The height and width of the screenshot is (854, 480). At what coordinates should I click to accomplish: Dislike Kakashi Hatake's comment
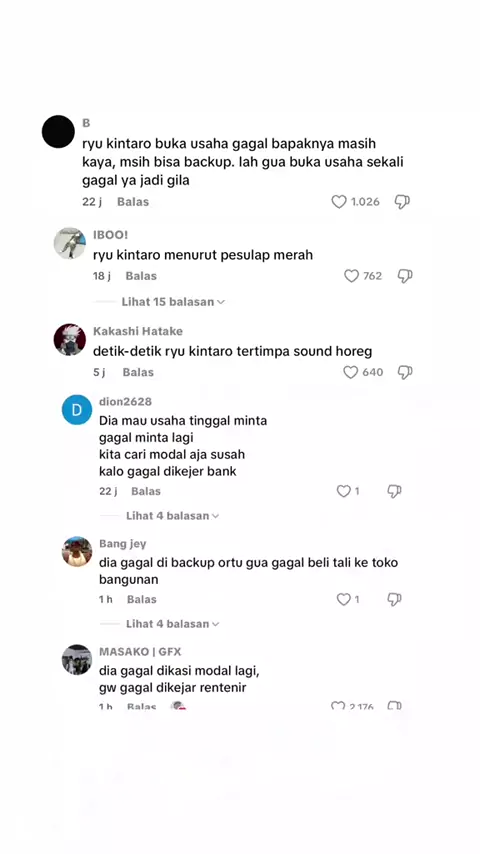[x=405, y=373]
